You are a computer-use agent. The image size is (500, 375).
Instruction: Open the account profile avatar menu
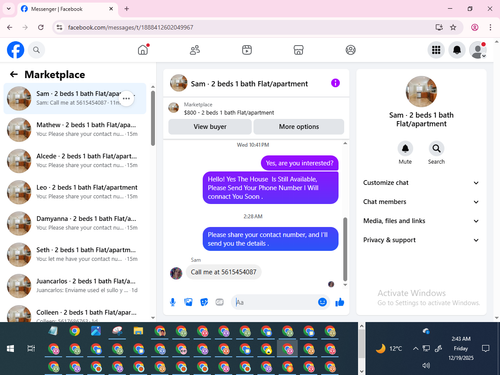point(478,50)
